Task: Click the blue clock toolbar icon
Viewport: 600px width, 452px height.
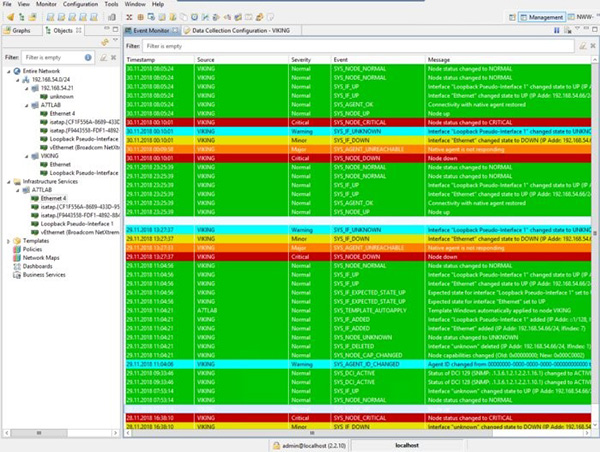Action: 194,17
